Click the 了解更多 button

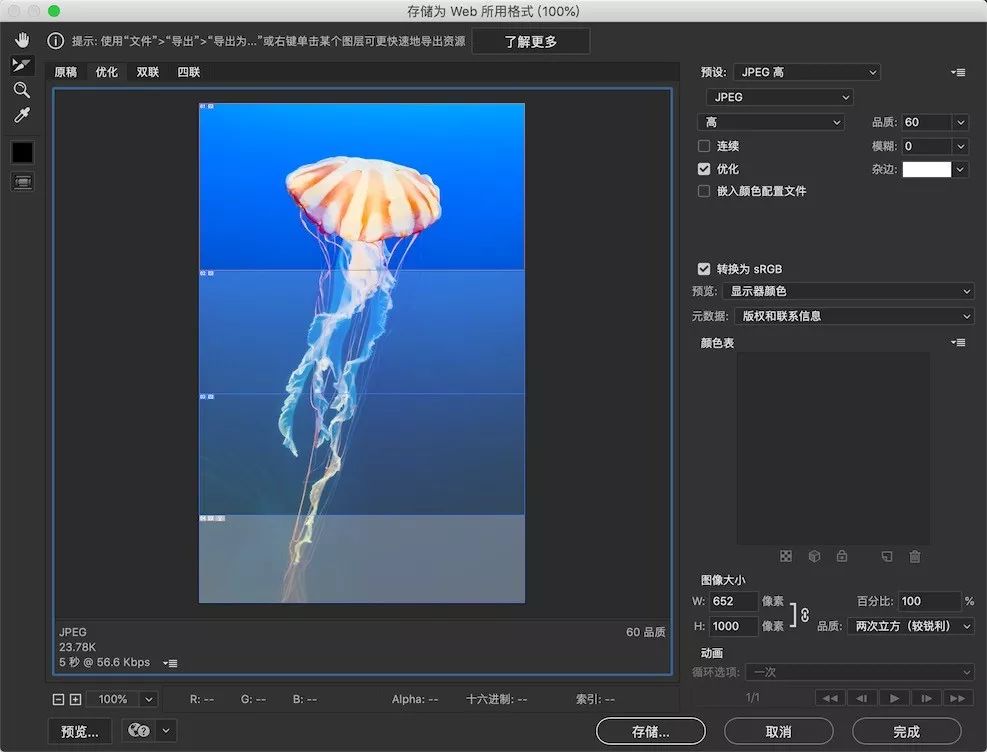[x=531, y=41]
